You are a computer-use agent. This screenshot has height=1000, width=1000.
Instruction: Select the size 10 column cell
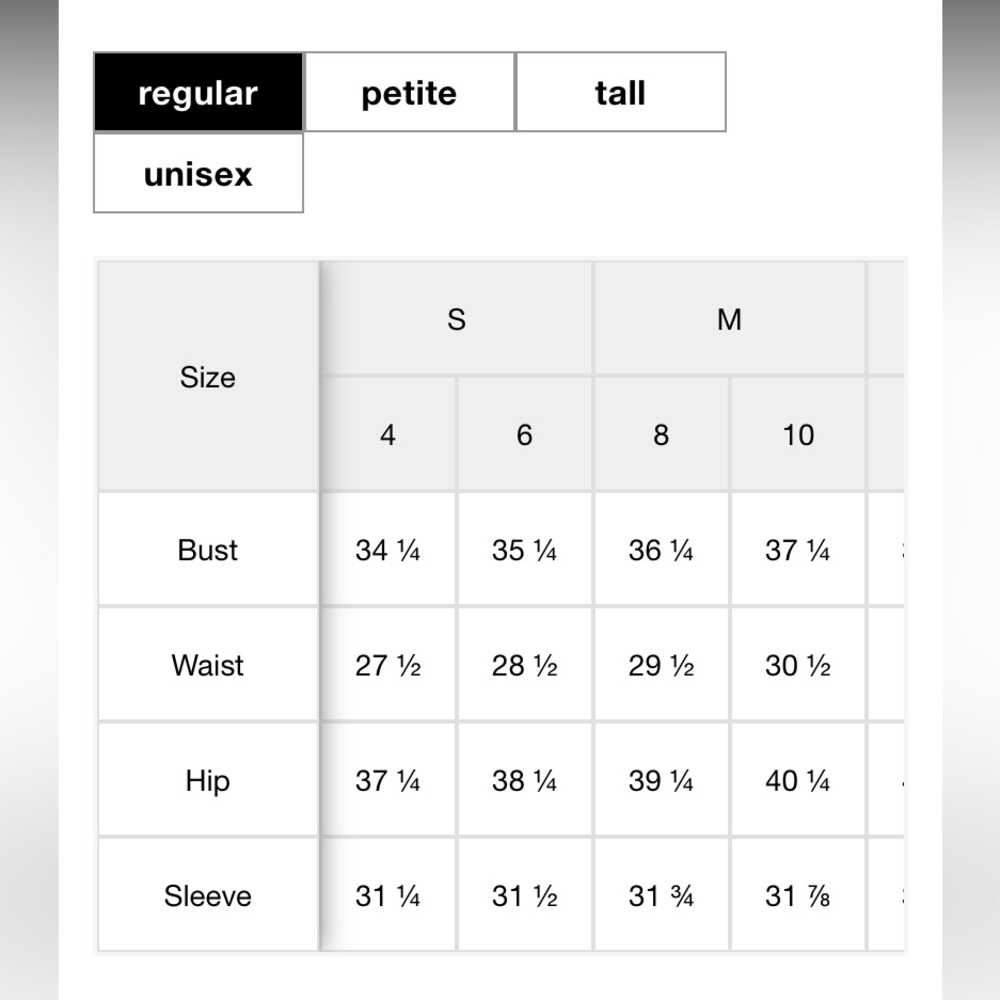(798, 435)
